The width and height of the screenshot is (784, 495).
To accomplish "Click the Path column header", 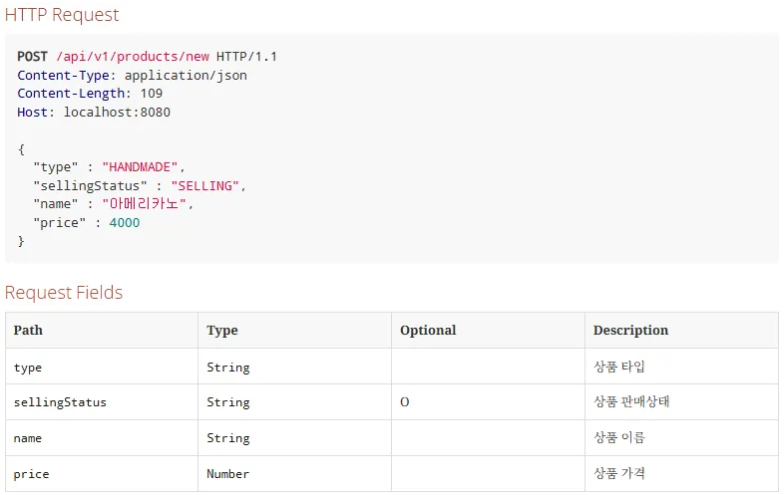I will pyautogui.click(x=28, y=330).
